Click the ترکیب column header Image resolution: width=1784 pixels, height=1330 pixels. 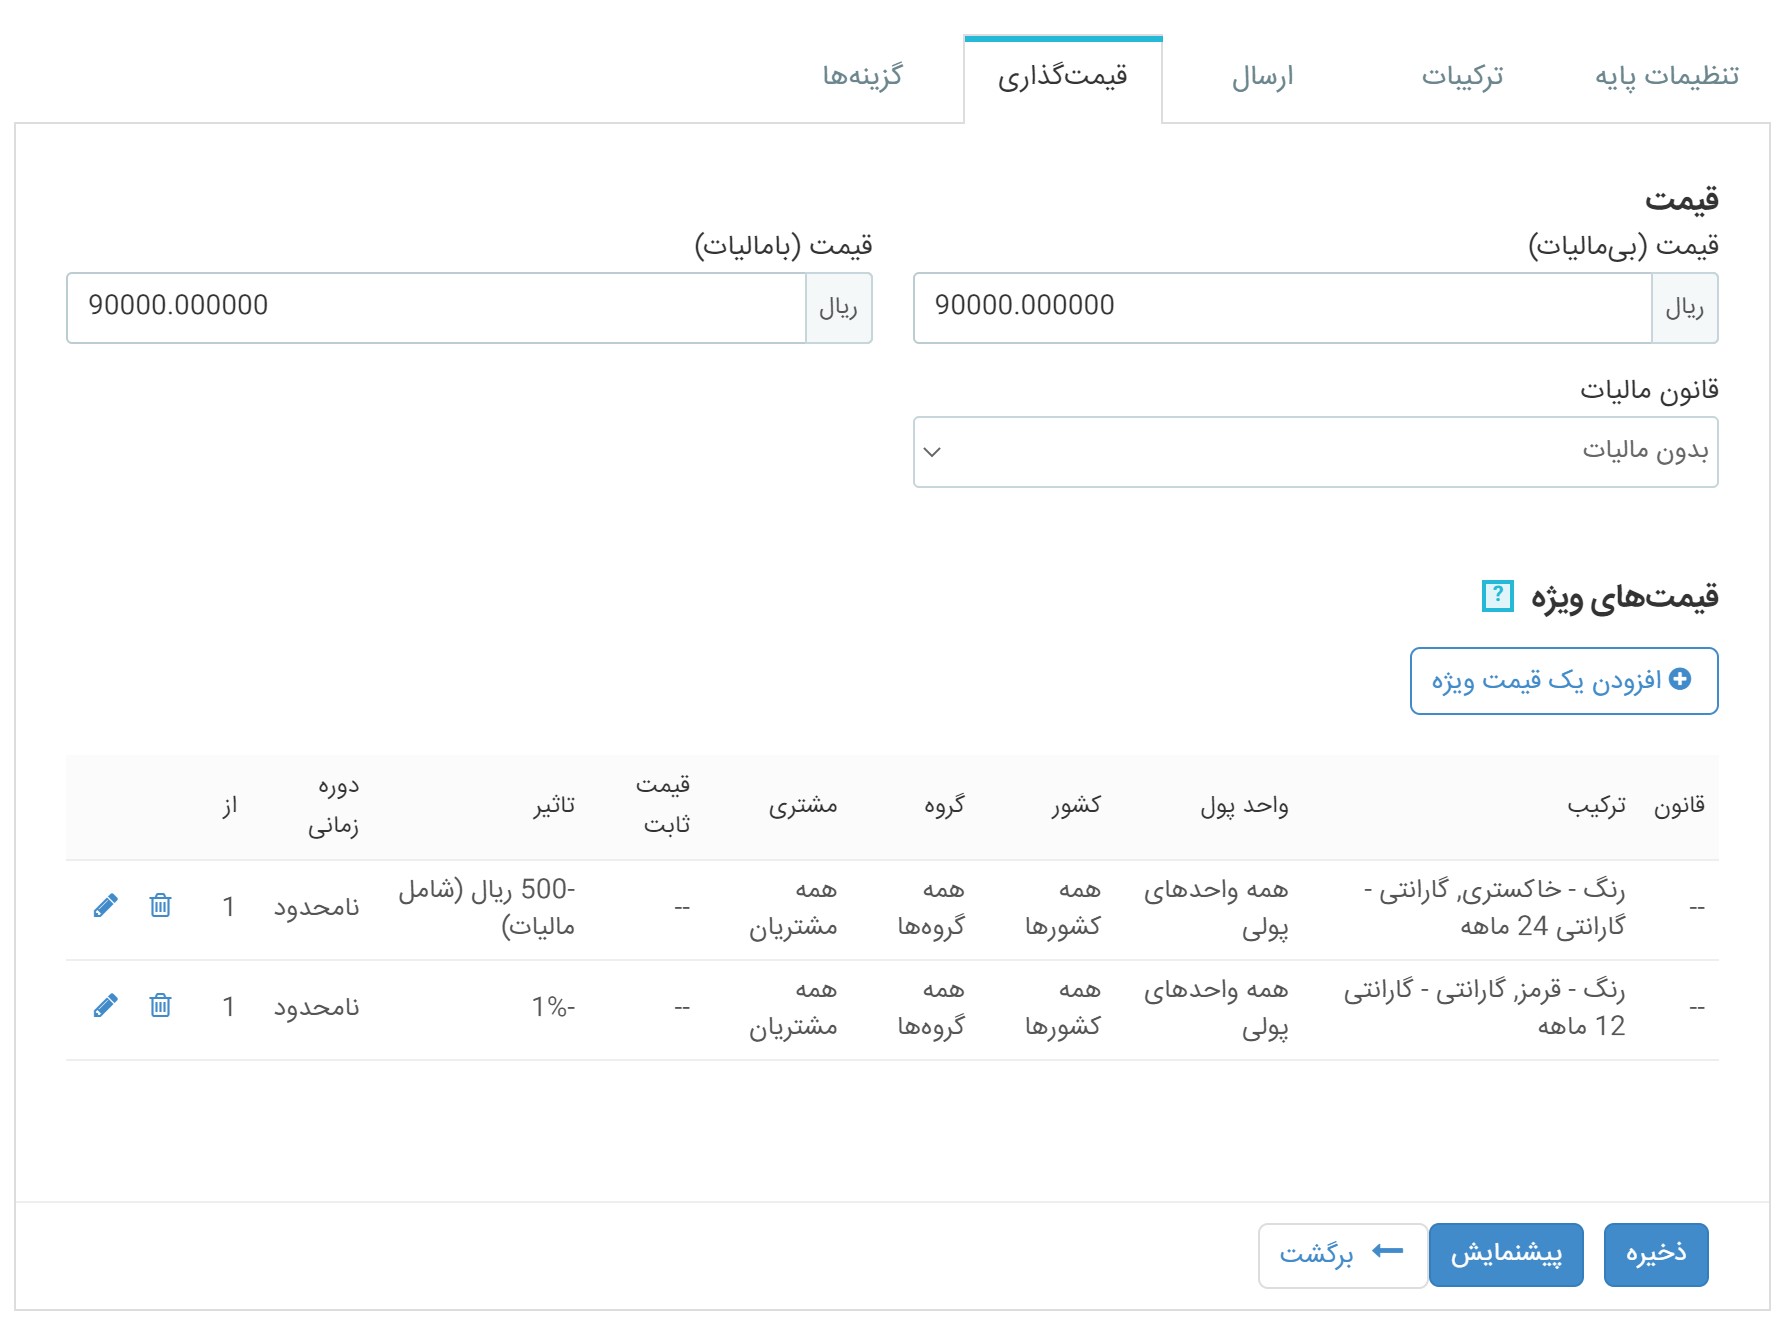coord(1596,806)
